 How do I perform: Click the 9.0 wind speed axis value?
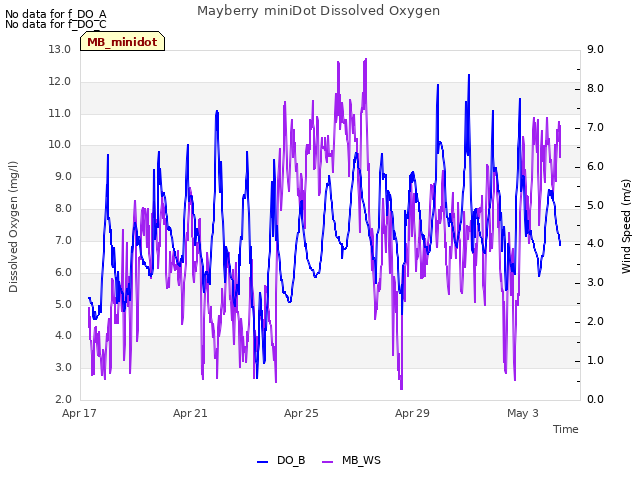coord(596,49)
